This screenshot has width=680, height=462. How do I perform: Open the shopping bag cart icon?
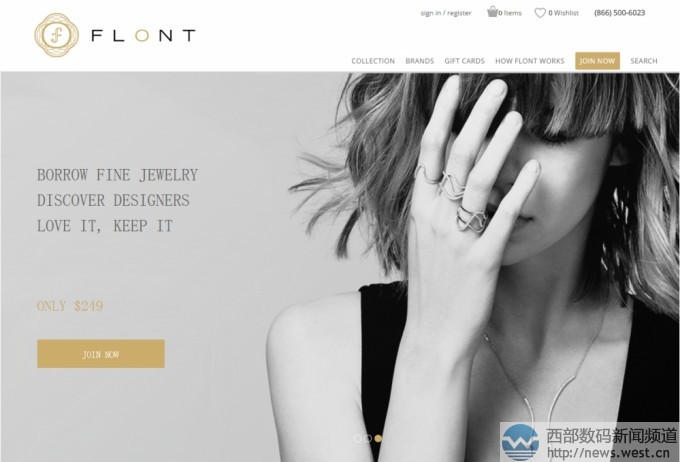[492, 12]
